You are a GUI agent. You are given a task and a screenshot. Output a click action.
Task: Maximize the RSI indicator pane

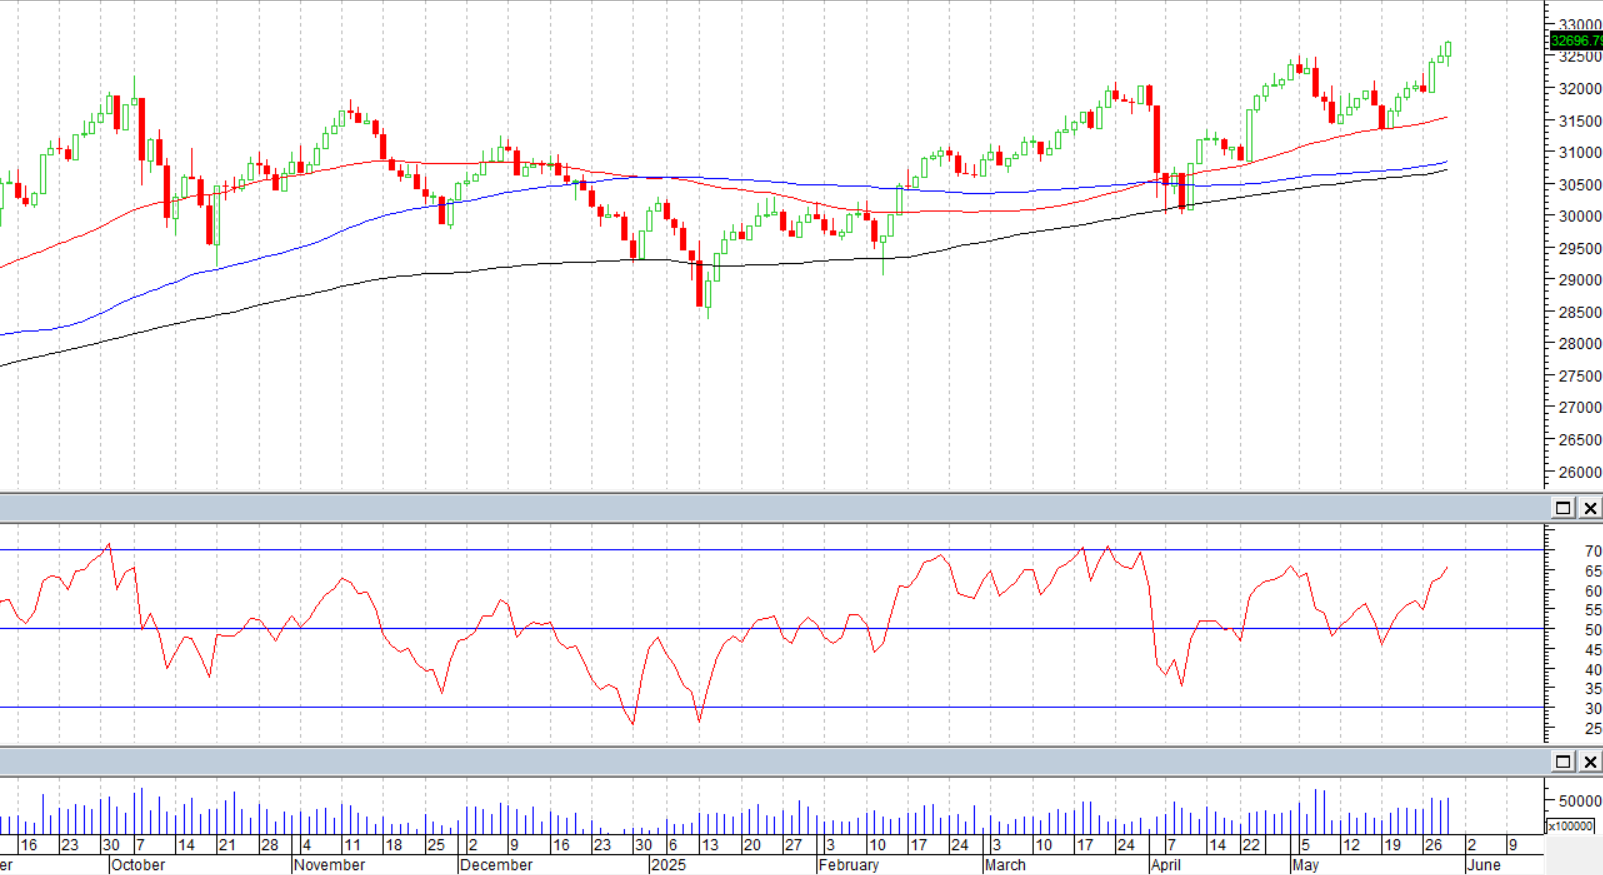pos(1563,508)
